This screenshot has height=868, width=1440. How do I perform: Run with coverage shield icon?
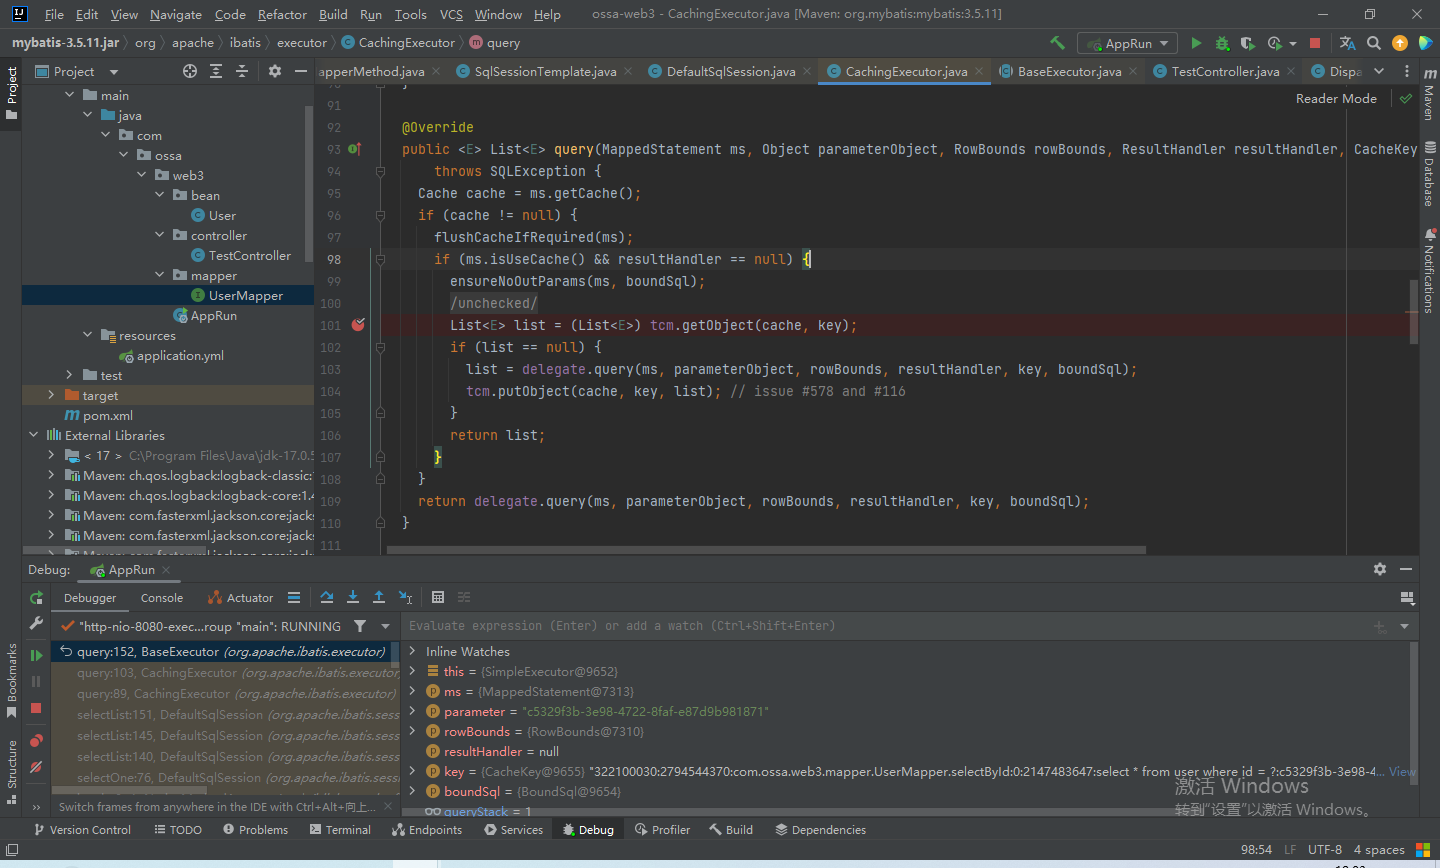[x=1247, y=43]
